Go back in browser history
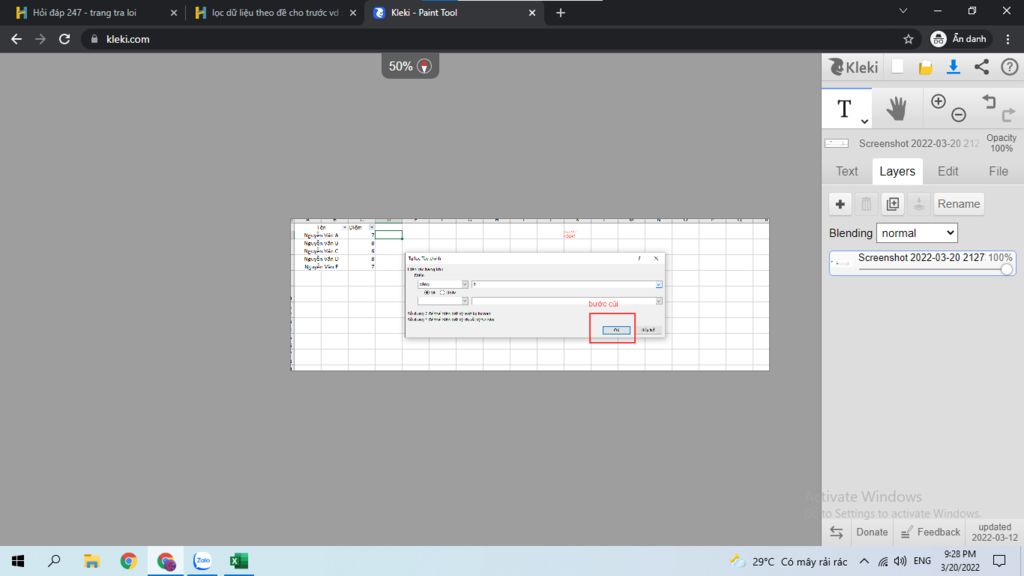 pos(16,39)
